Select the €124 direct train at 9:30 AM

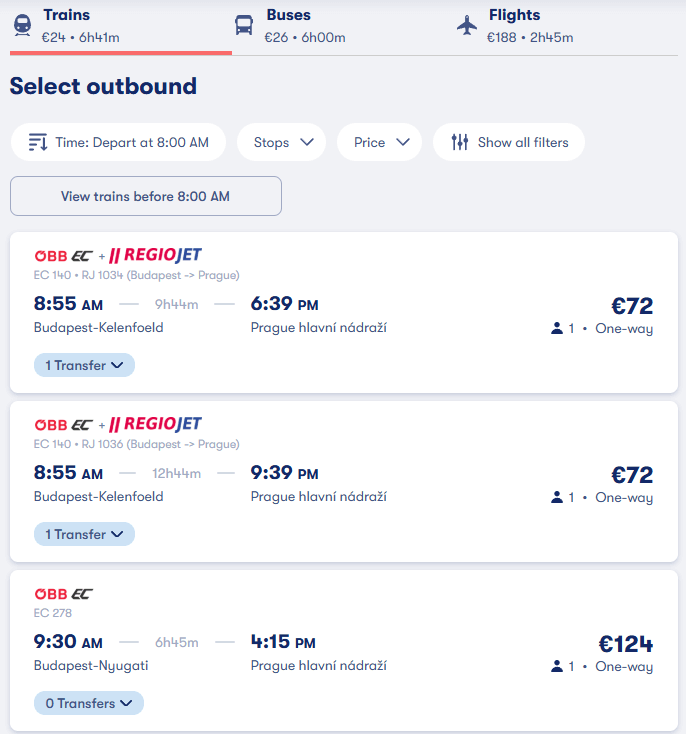click(x=344, y=651)
